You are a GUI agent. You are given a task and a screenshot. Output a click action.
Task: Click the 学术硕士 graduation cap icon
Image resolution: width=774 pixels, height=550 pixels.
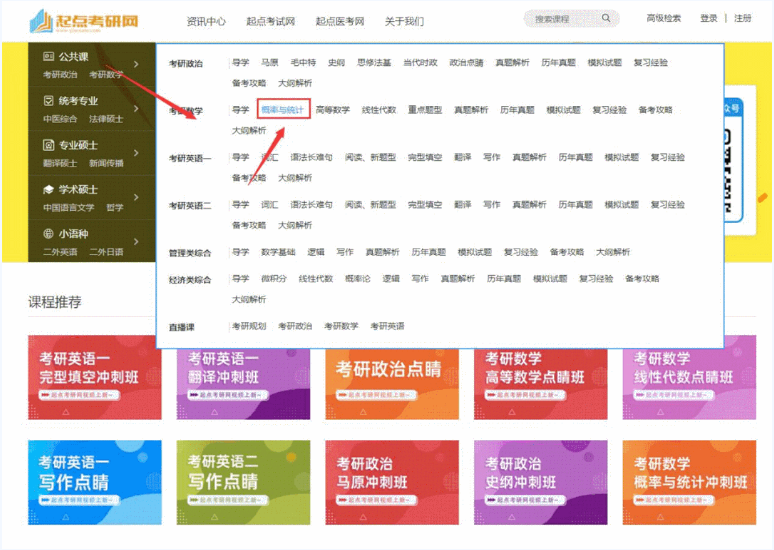(48, 190)
